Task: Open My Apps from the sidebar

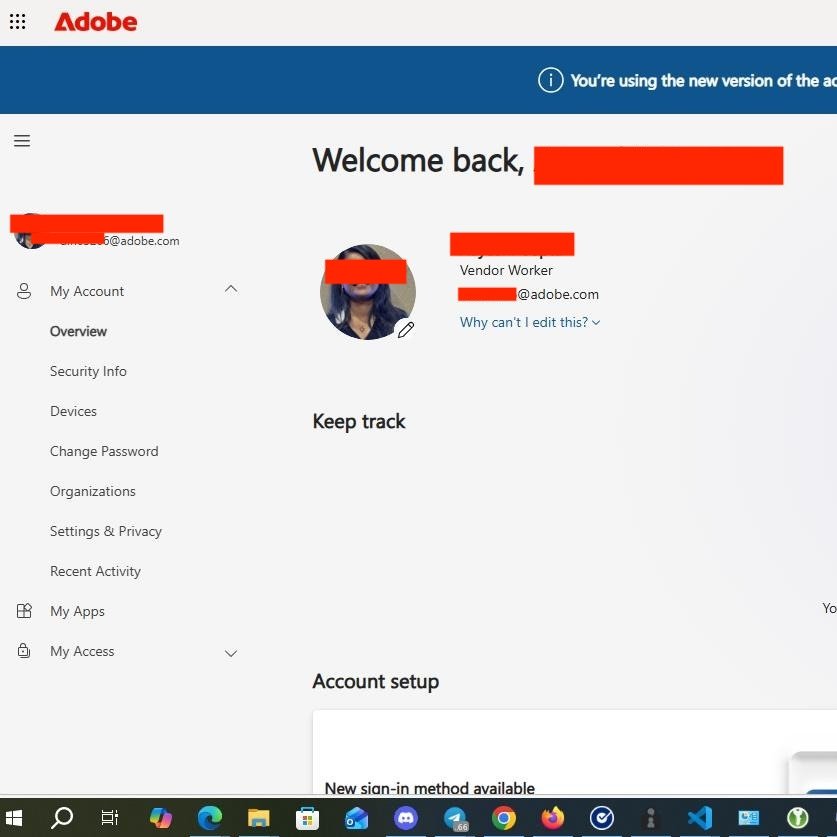Action: 77,611
